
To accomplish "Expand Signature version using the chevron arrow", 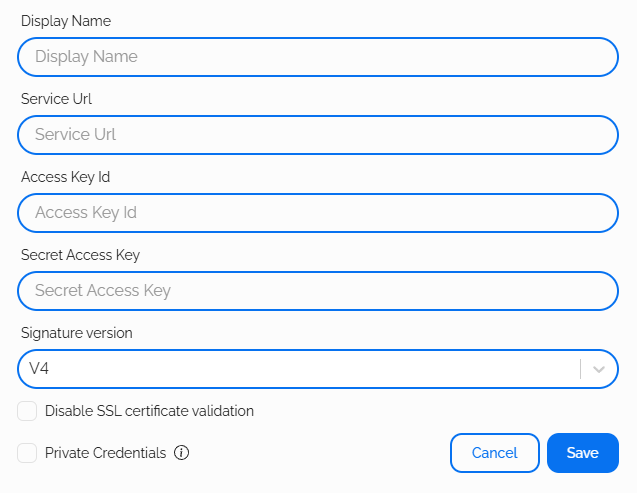I will 599,369.
